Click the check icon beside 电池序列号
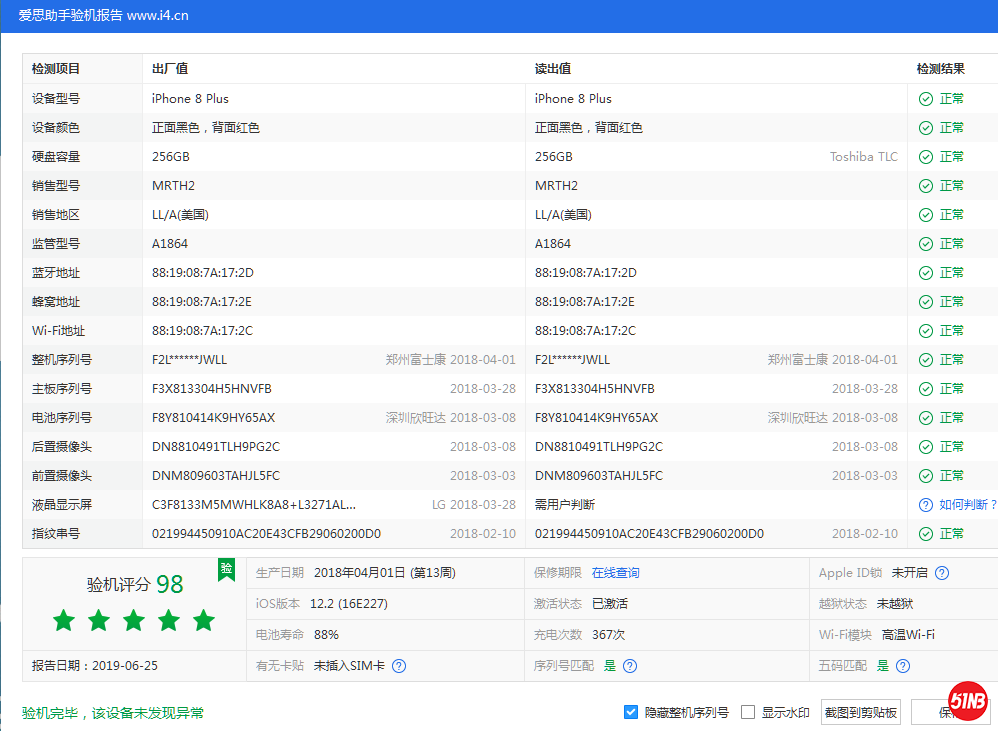The image size is (998, 731). (925, 417)
